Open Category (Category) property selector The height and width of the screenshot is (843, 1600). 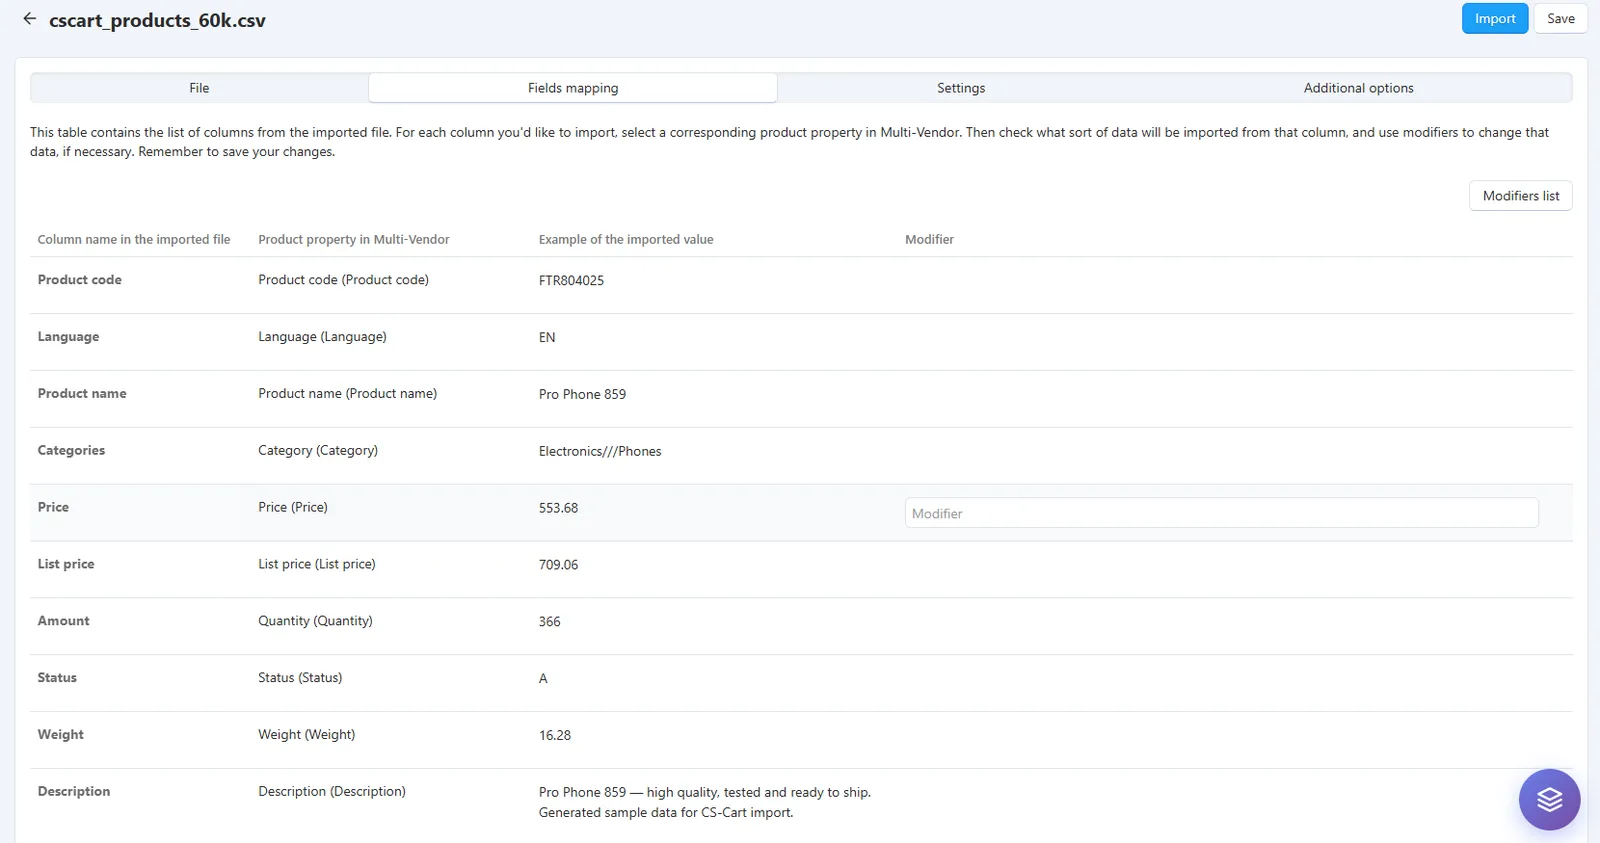[x=318, y=451]
